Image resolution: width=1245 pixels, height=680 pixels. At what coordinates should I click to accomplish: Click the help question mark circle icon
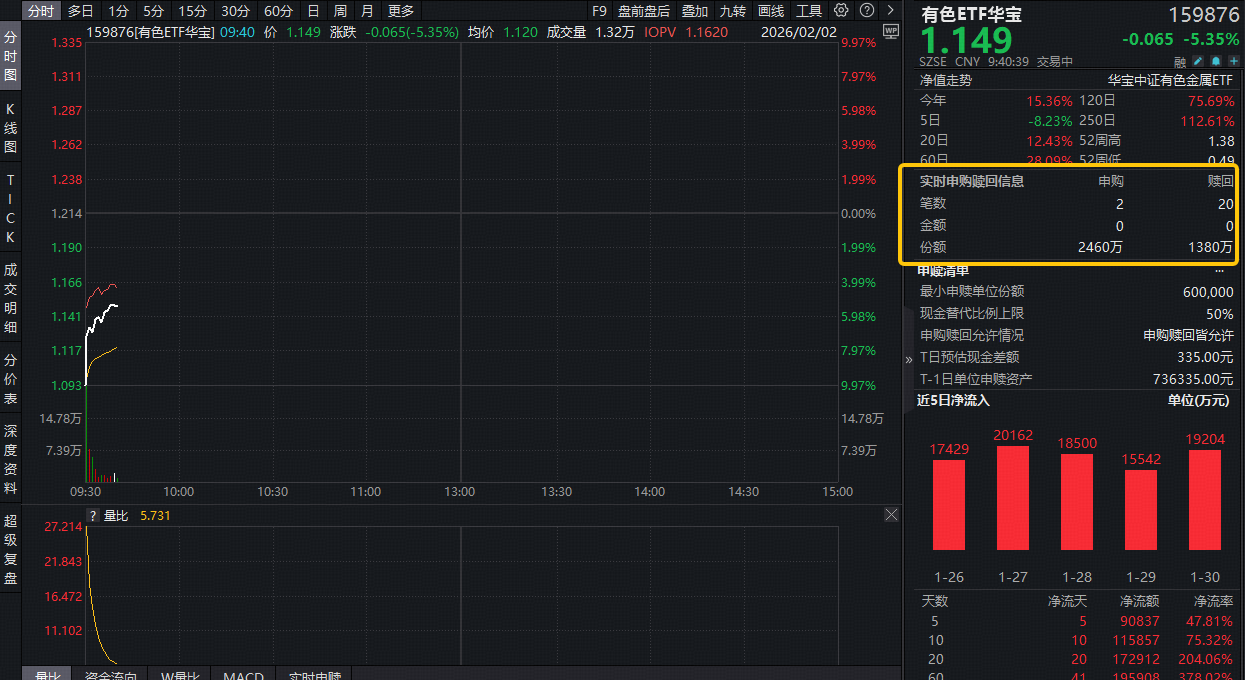click(x=866, y=11)
